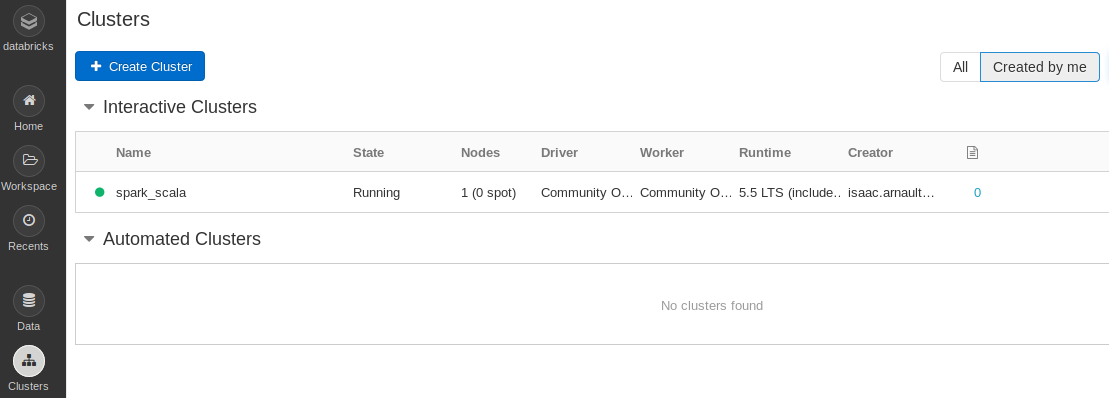Click the green running status dot
Image resolution: width=1109 pixels, height=398 pixels.
[100, 192]
